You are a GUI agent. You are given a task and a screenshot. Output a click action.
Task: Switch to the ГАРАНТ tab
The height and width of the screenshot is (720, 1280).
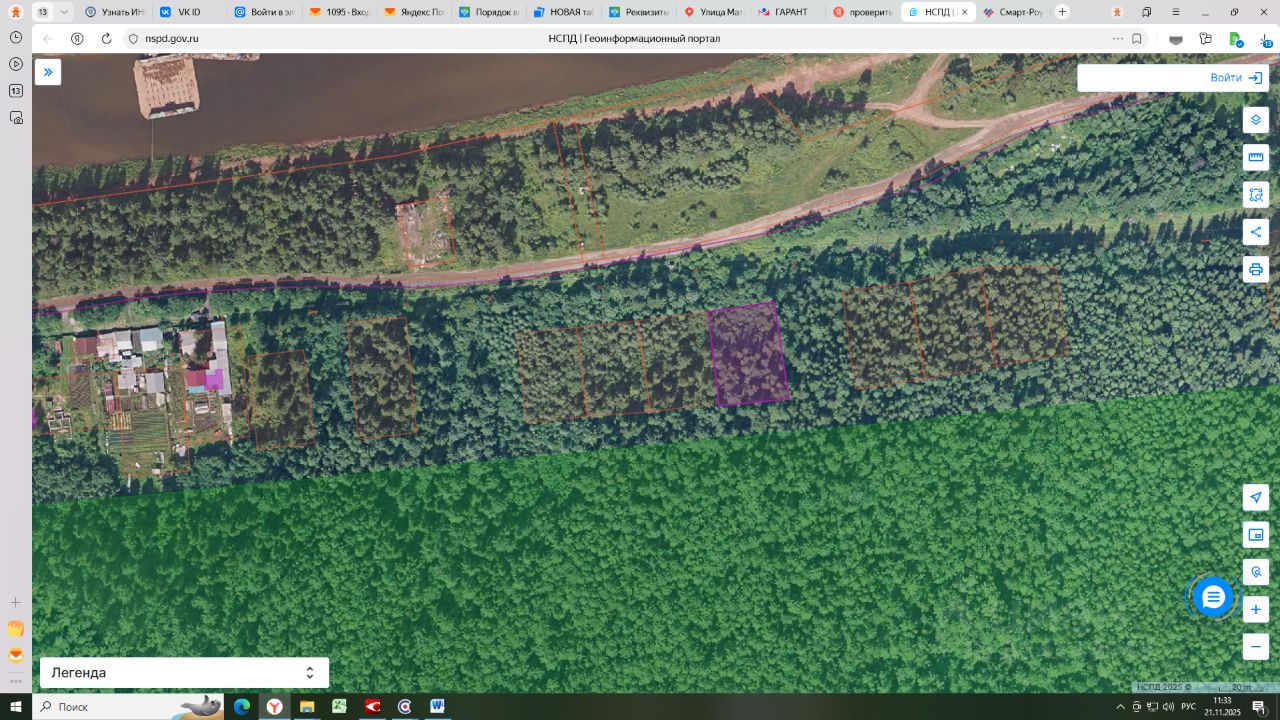click(x=787, y=12)
